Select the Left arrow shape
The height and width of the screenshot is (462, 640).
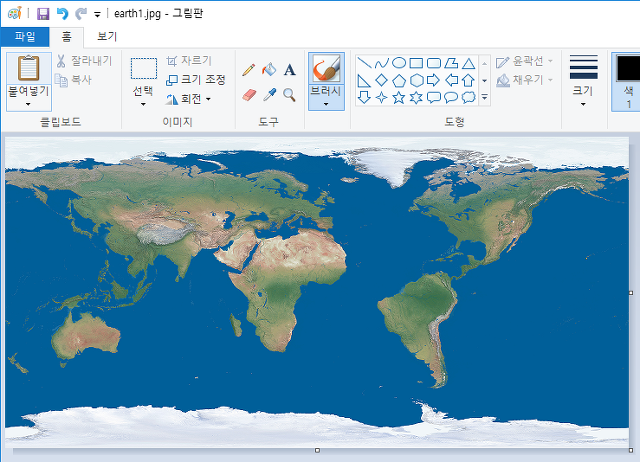(451, 80)
